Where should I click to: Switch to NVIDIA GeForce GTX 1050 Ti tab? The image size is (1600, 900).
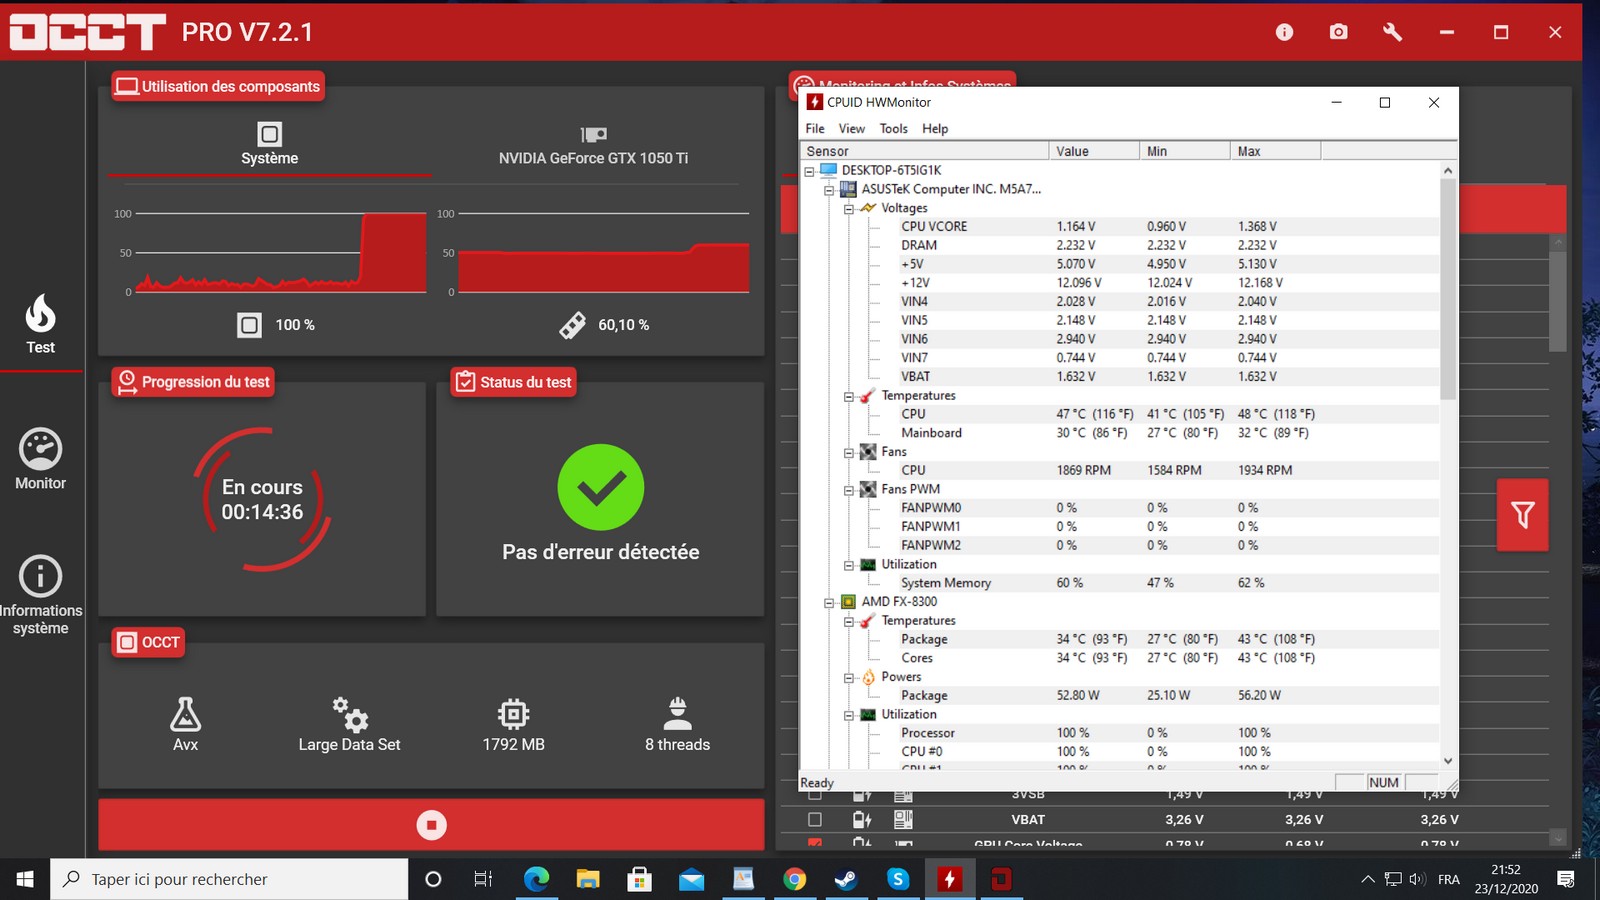593,145
